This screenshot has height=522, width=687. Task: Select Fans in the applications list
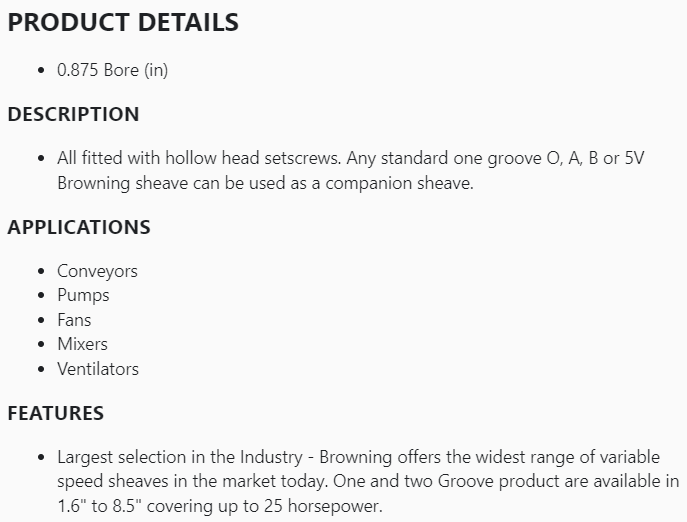[74, 320]
